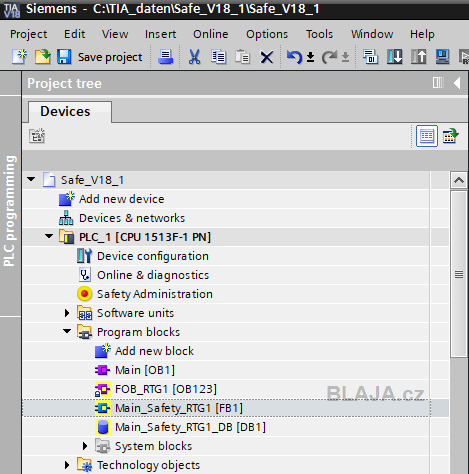
Task: Click the Print icon in toolbar
Action: pos(165,57)
